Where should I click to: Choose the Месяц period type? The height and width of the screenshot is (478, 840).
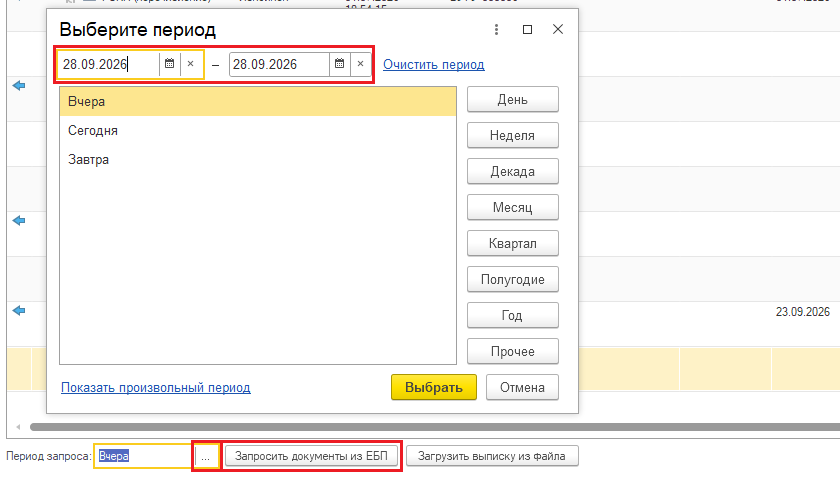point(513,207)
